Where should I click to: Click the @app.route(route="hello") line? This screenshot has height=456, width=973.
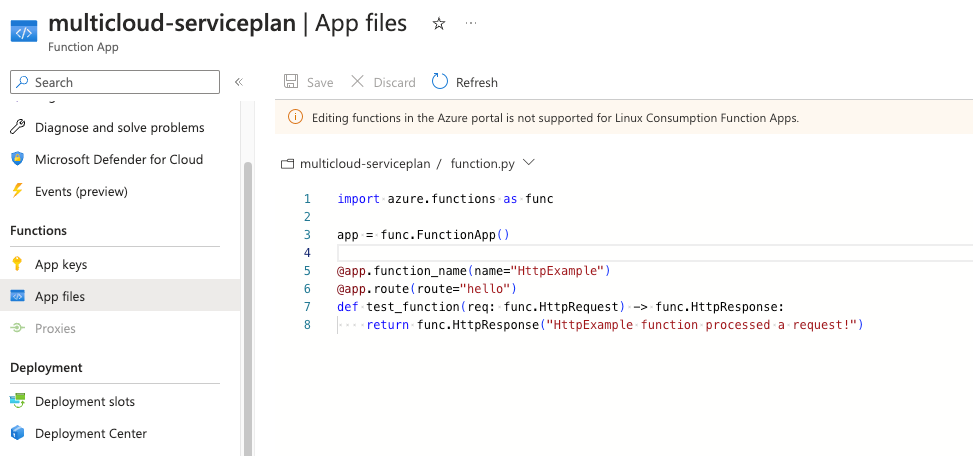pos(427,289)
